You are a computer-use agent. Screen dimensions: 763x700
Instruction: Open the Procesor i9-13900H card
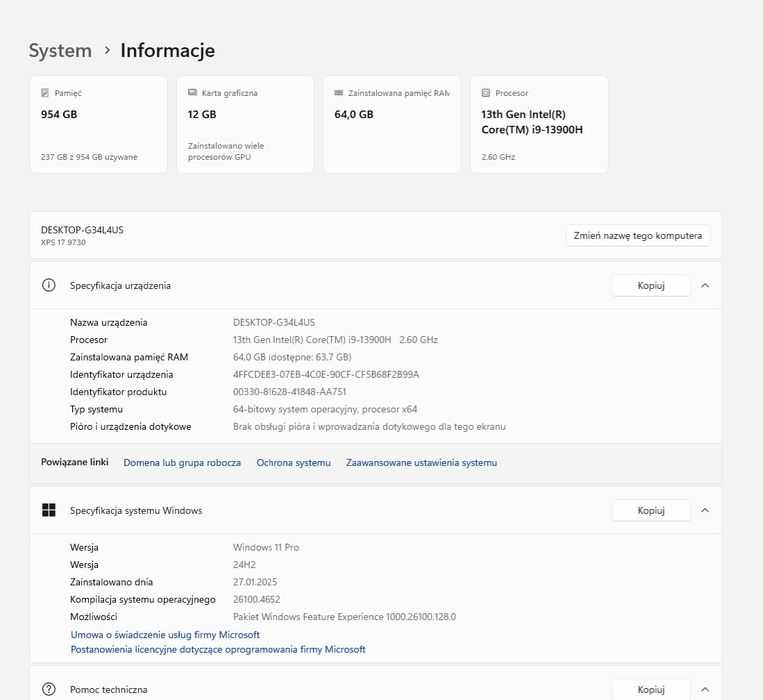point(539,124)
